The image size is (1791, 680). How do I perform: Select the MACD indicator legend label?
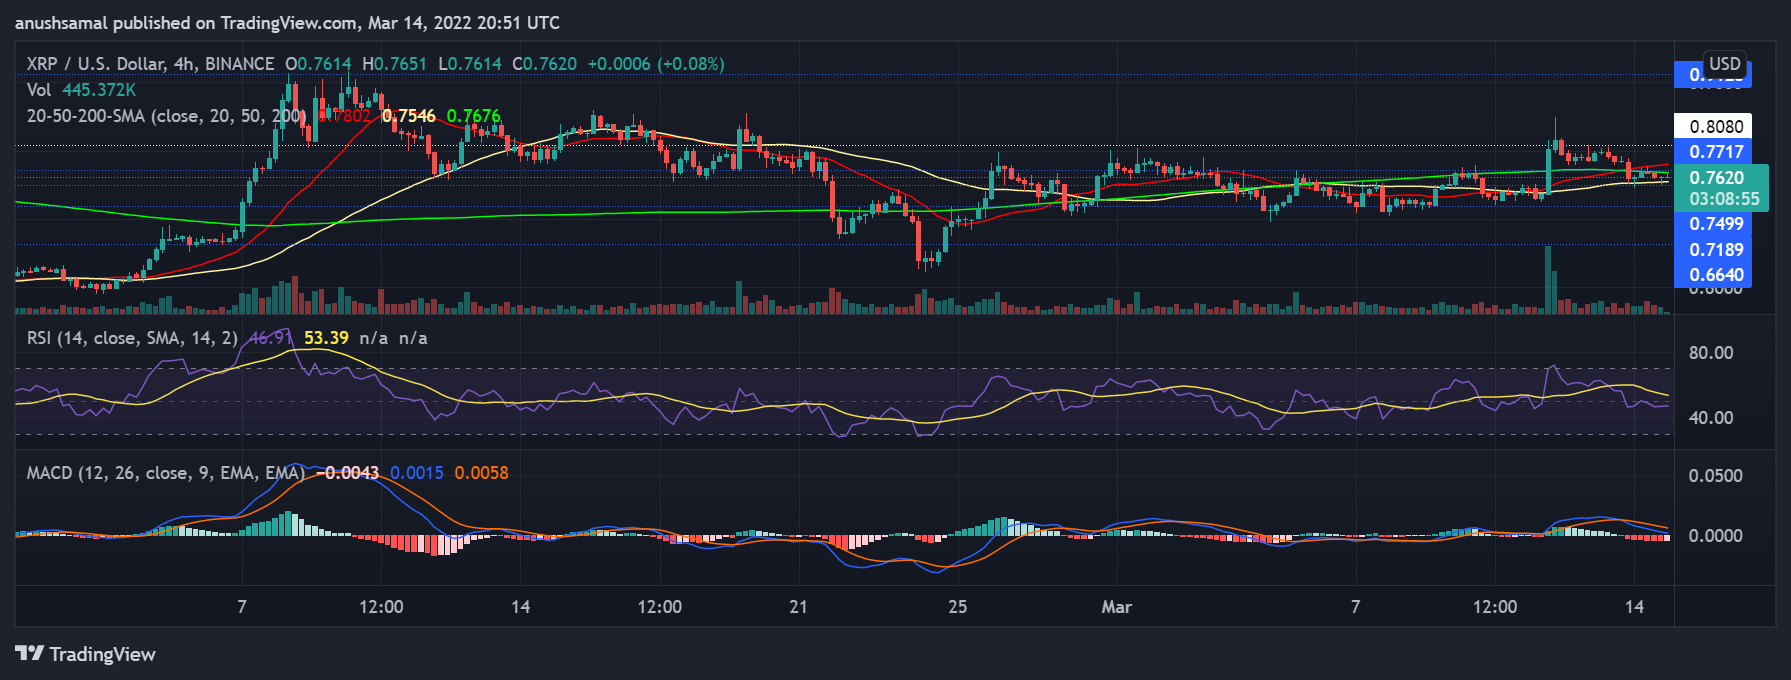pyautogui.click(x=165, y=473)
